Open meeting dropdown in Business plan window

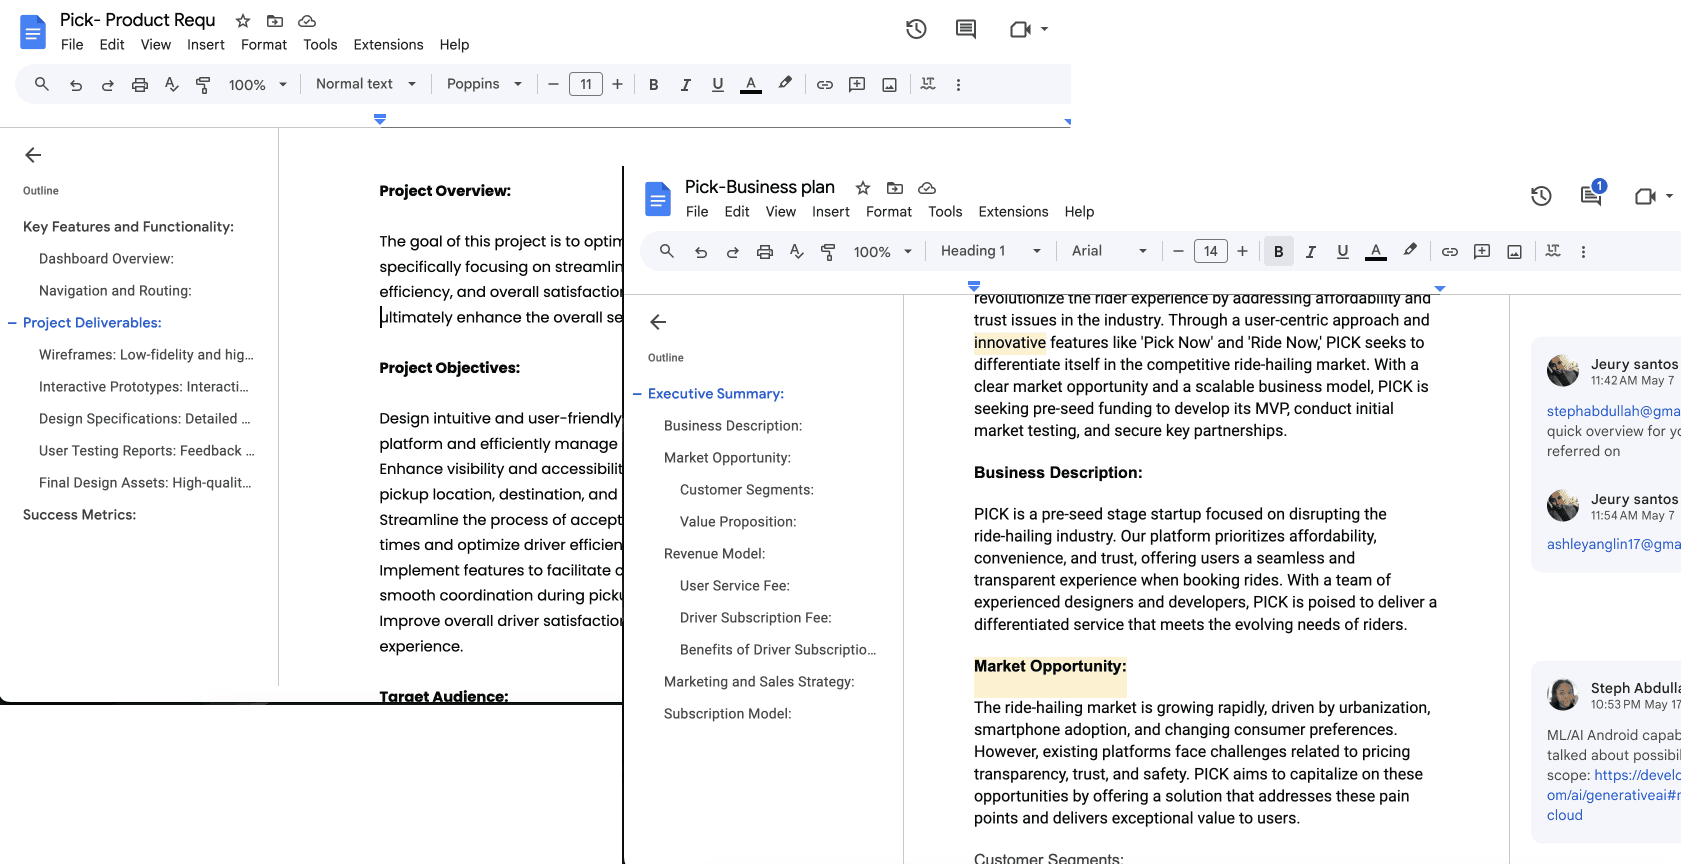pos(1669,196)
